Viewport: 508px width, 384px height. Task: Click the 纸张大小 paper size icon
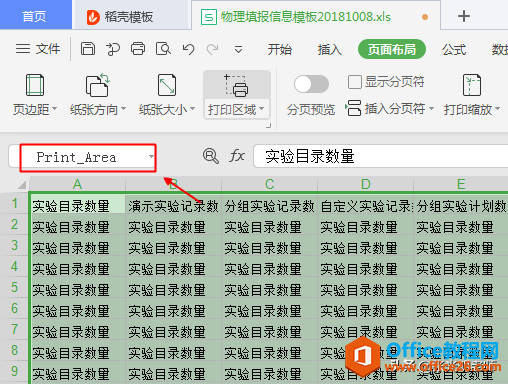pyautogui.click(x=167, y=85)
